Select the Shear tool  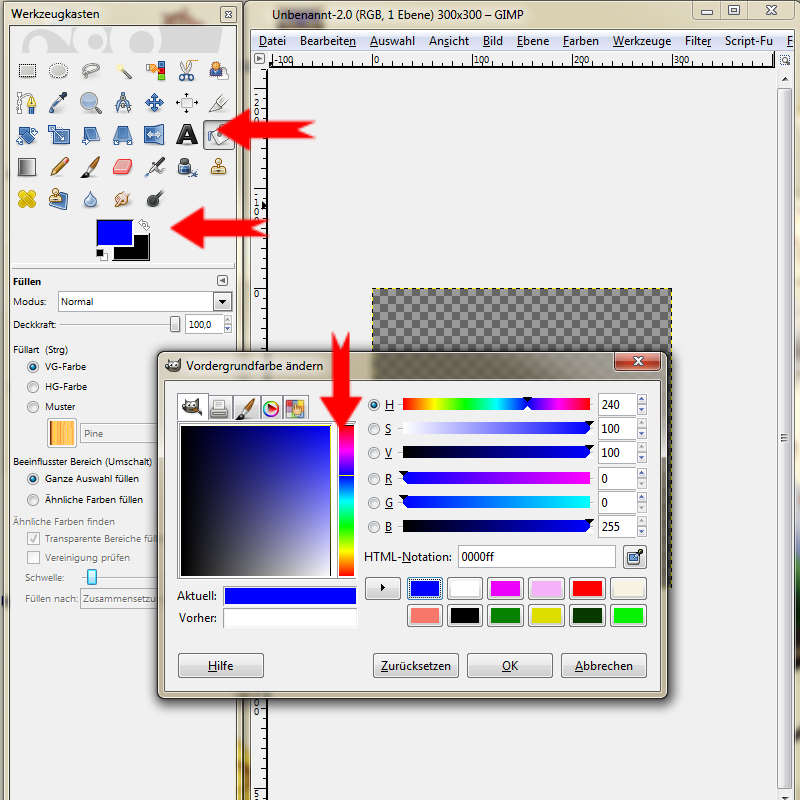pos(91,135)
